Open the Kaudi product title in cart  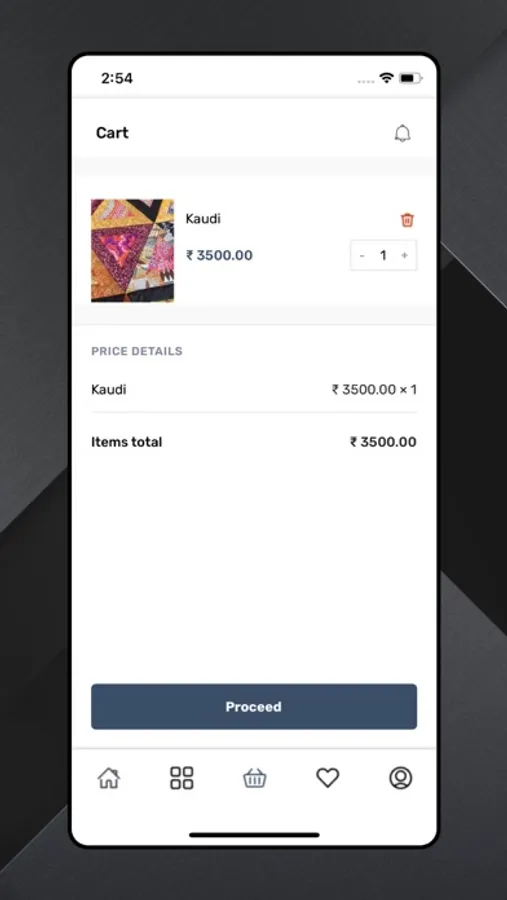[x=203, y=219]
